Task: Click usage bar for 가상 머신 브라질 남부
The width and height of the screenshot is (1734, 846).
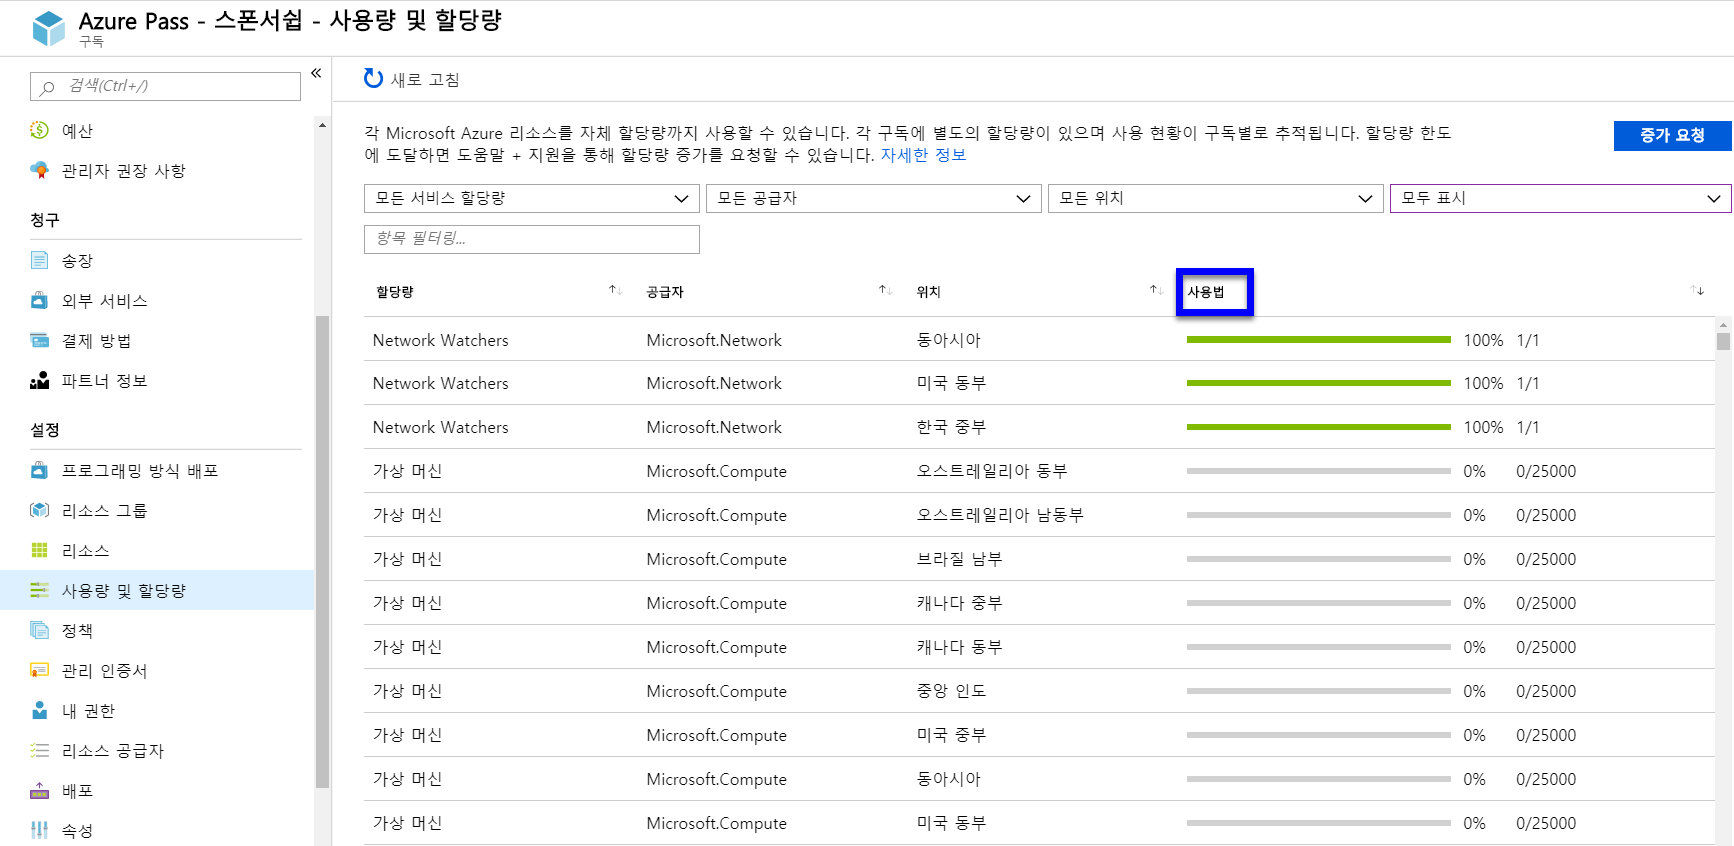Action: (1318, 559)
